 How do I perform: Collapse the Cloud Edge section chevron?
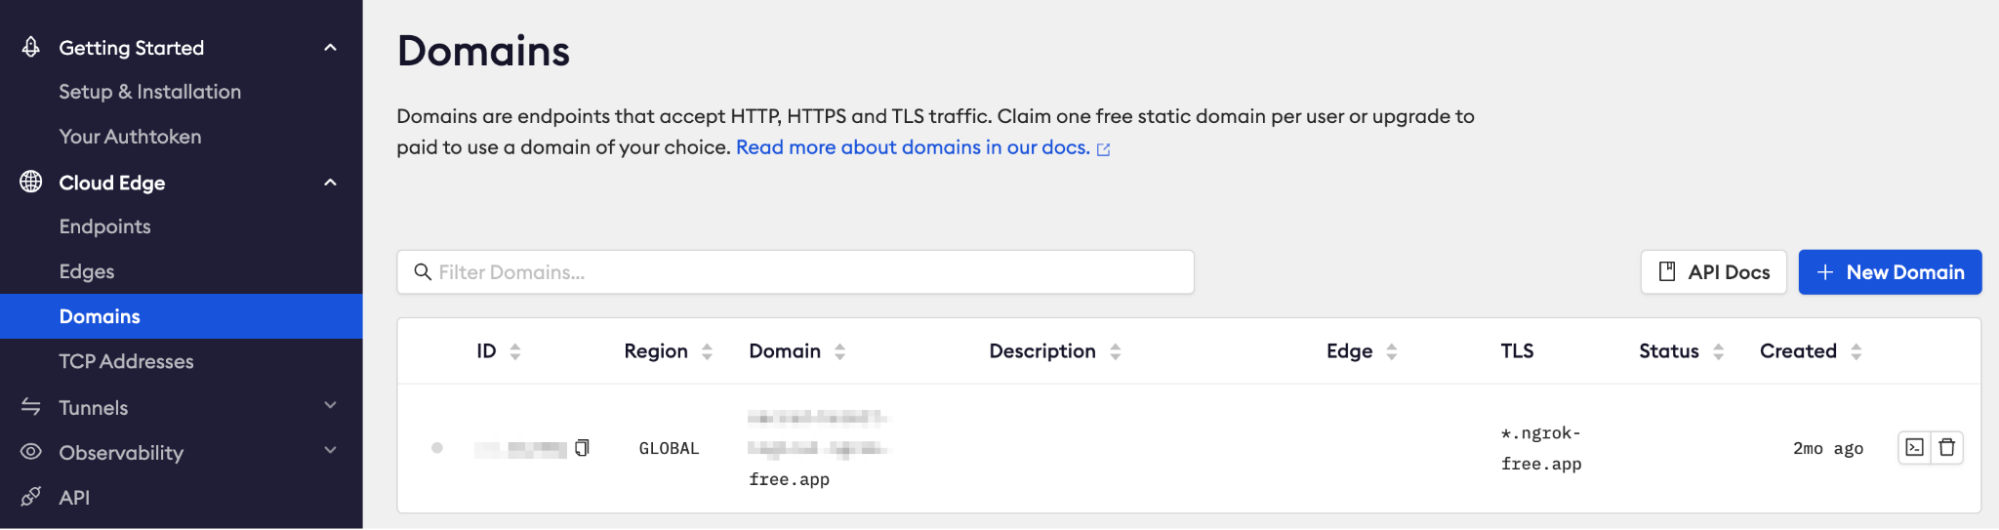331,182
